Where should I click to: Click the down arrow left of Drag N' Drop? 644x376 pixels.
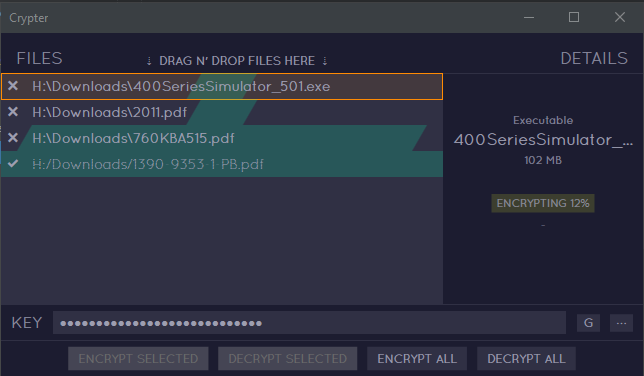tap(149, 61)
